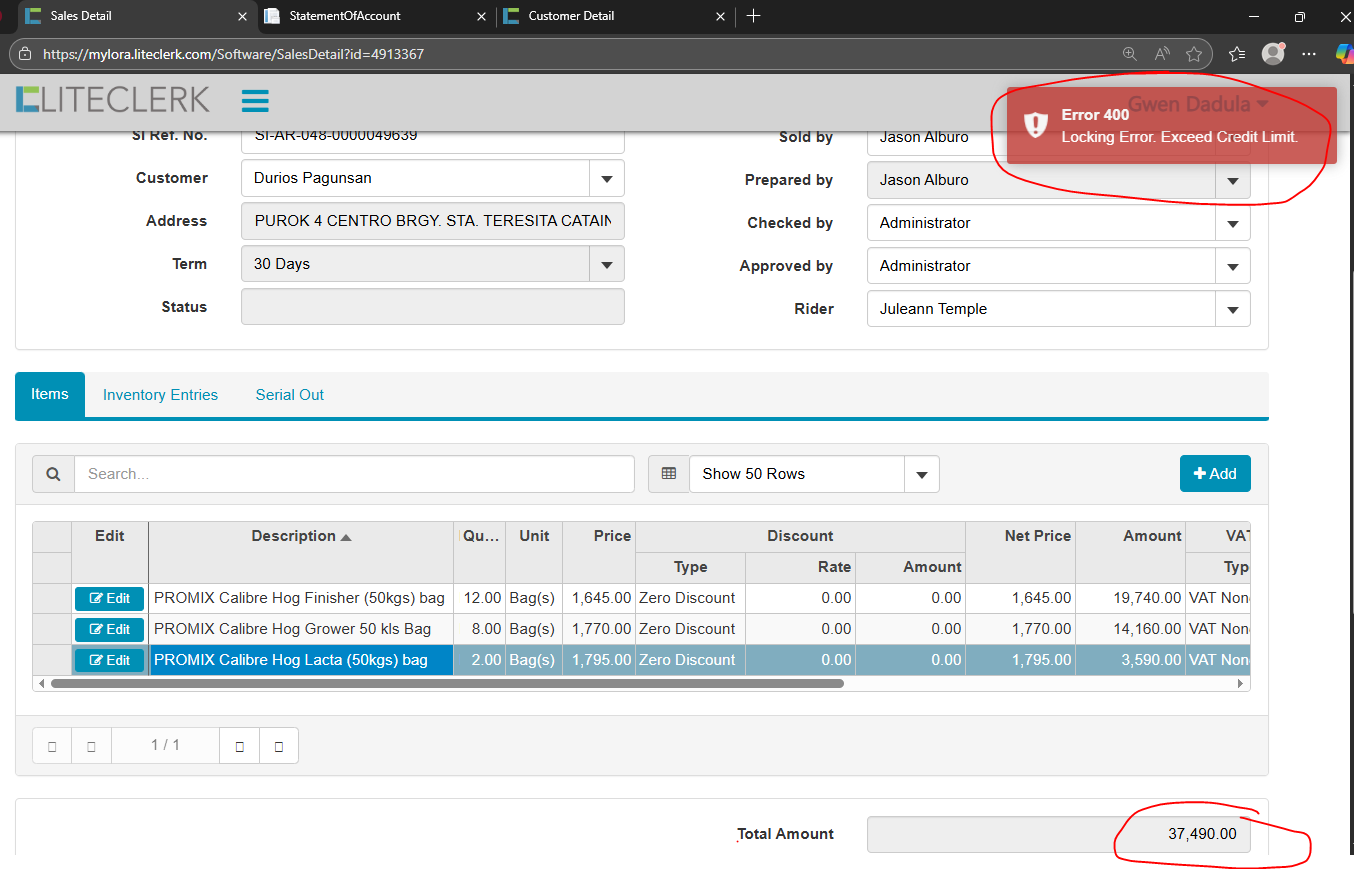Viewport: 1354px width, 869px height.
Task: Click browser zoom magnifier icon
Action: 1129,54
